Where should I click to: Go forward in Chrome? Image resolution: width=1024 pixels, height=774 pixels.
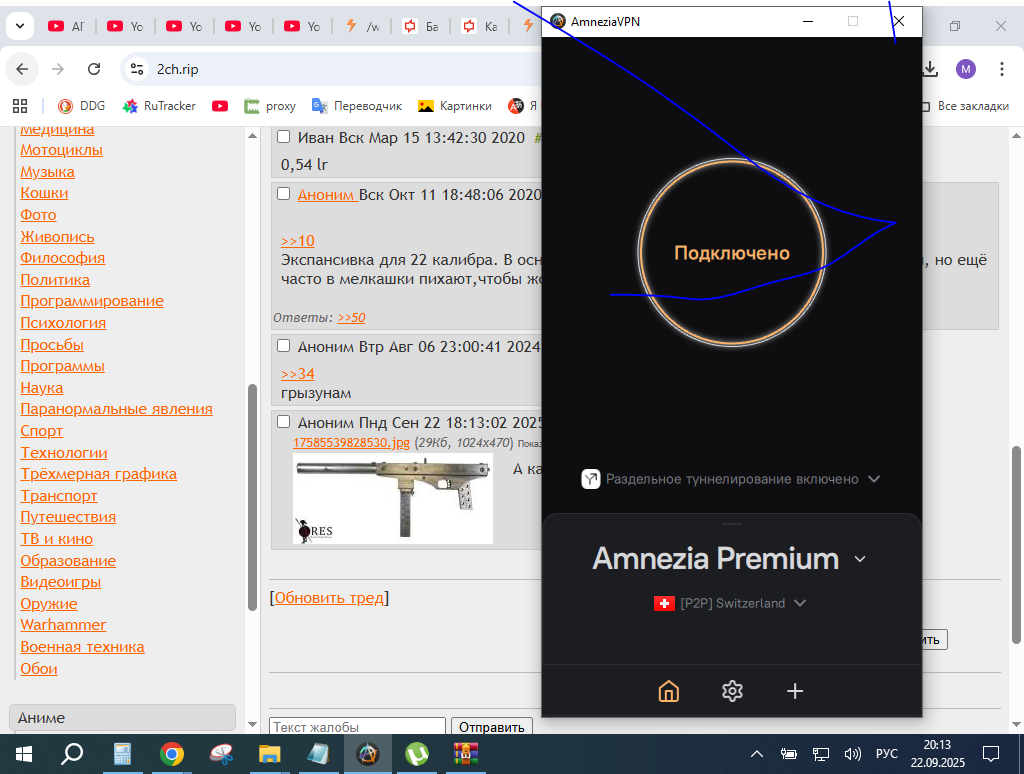click(x=58, y=69)
